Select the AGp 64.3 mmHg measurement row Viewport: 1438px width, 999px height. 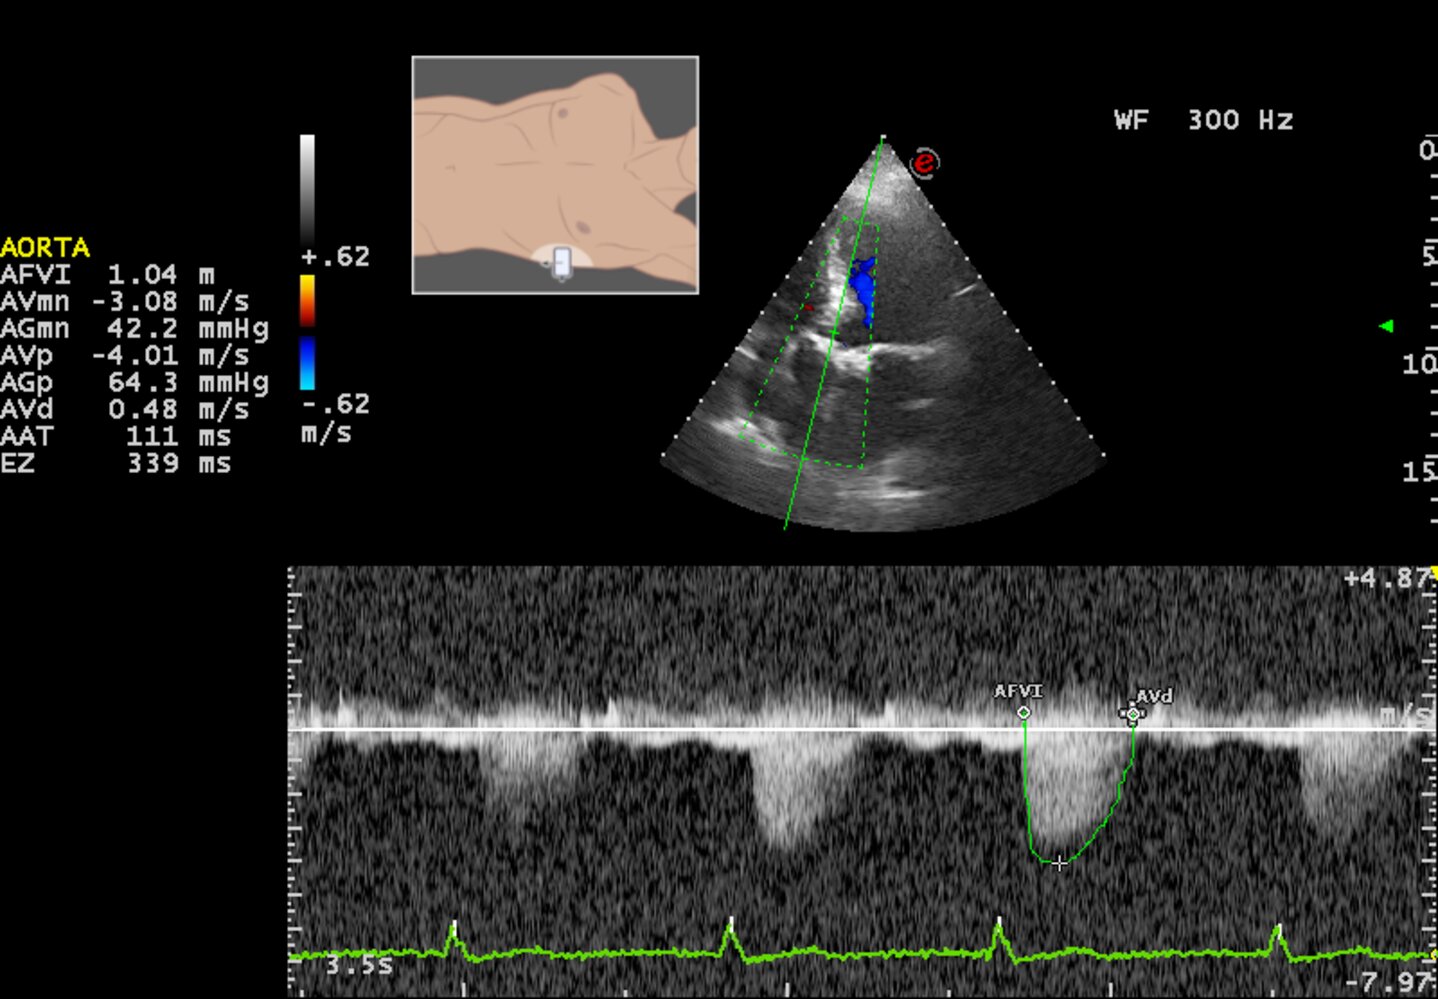(135, 382)
